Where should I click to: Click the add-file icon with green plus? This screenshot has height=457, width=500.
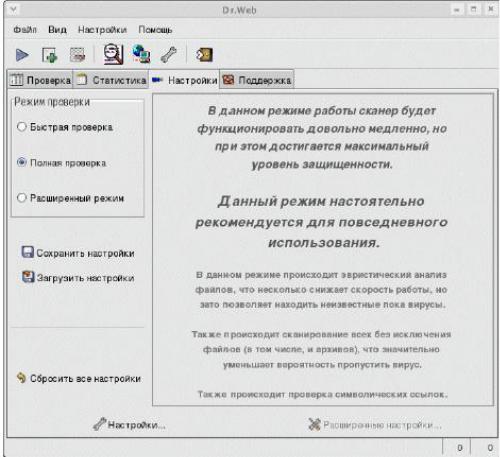pos(50,55)
